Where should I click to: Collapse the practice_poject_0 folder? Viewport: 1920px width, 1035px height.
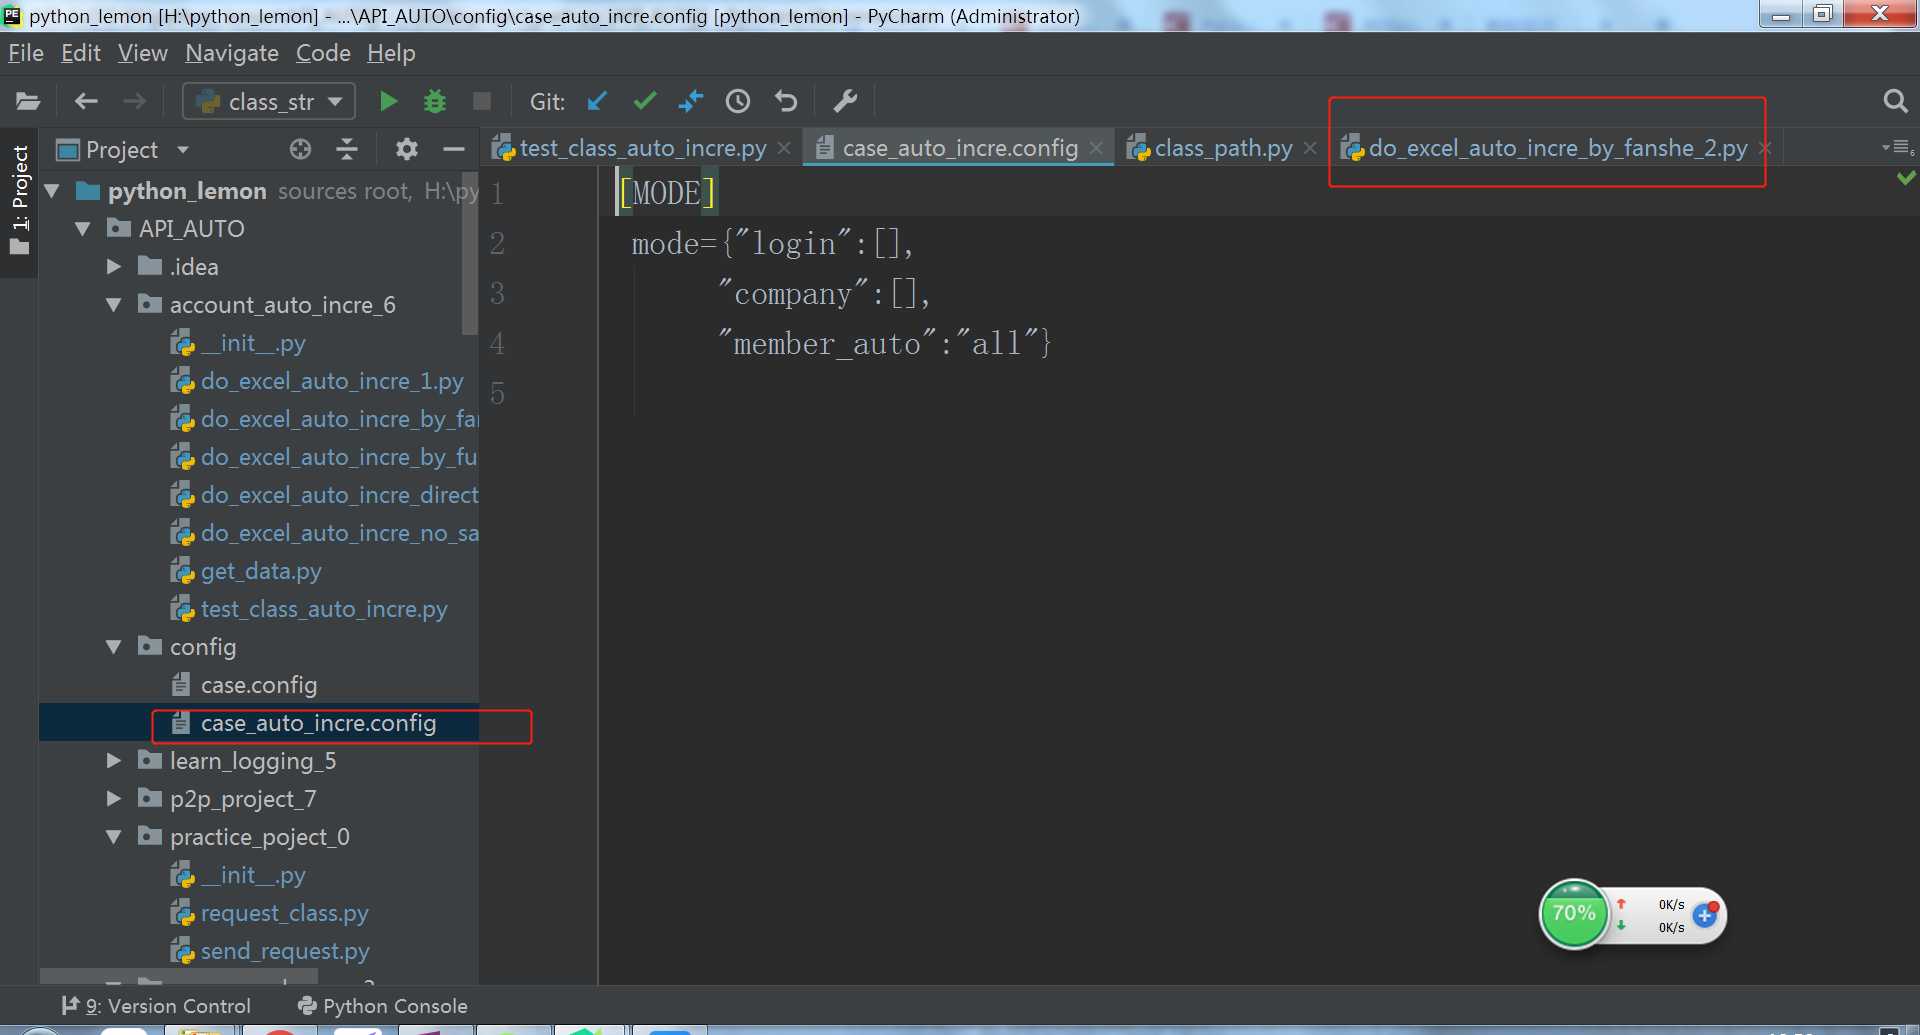point(113,837)
